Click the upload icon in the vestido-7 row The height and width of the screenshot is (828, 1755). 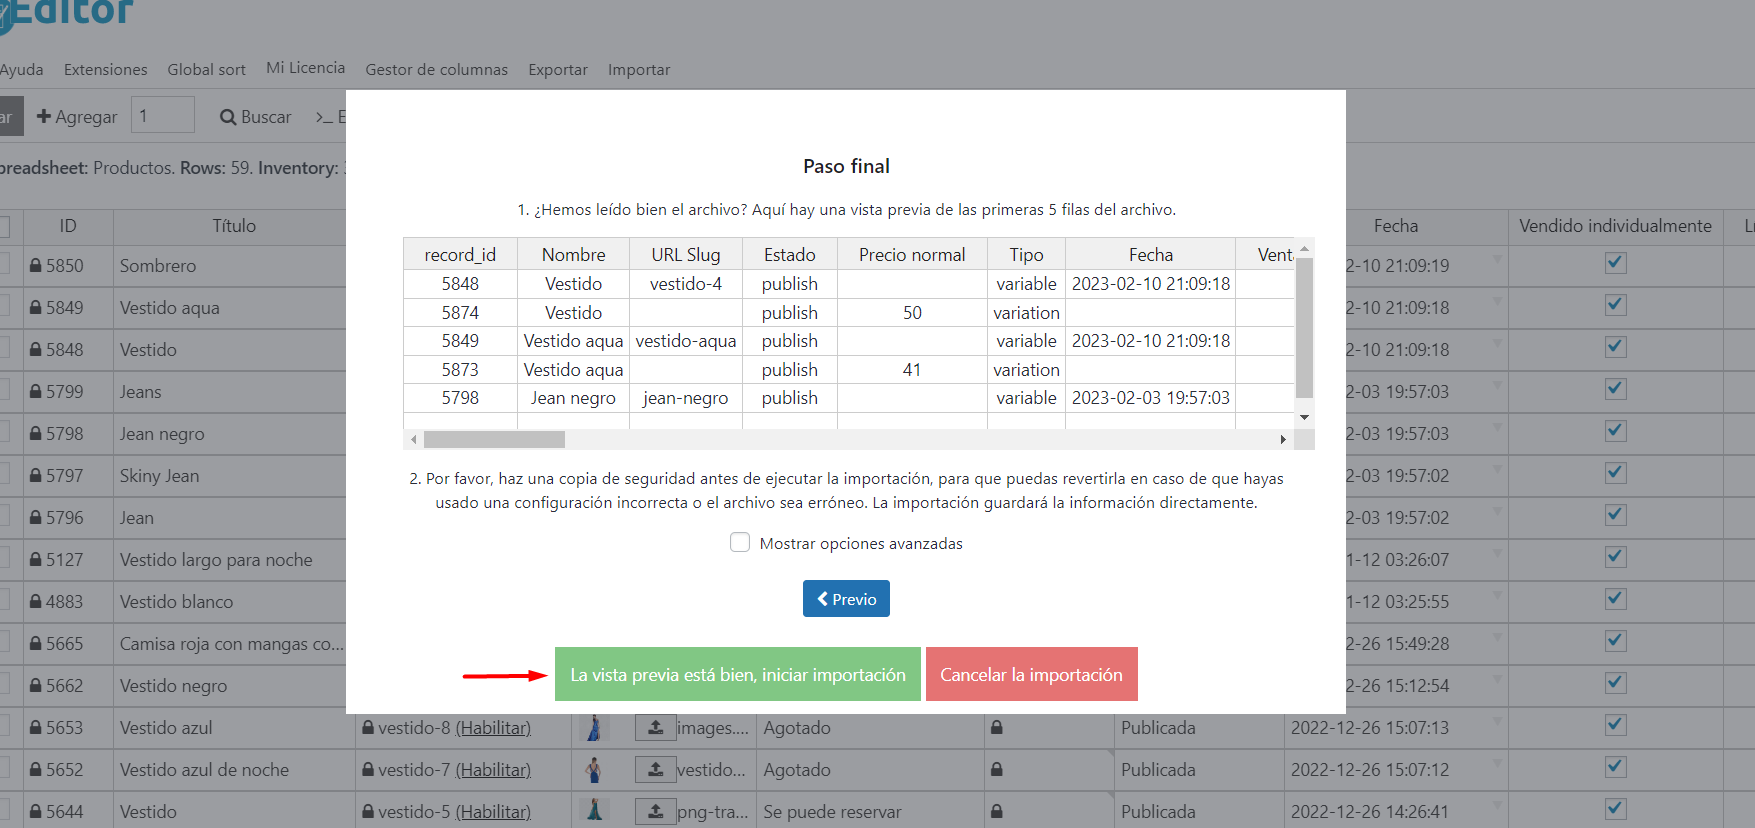pyautogui.click(x=655, y=770)
